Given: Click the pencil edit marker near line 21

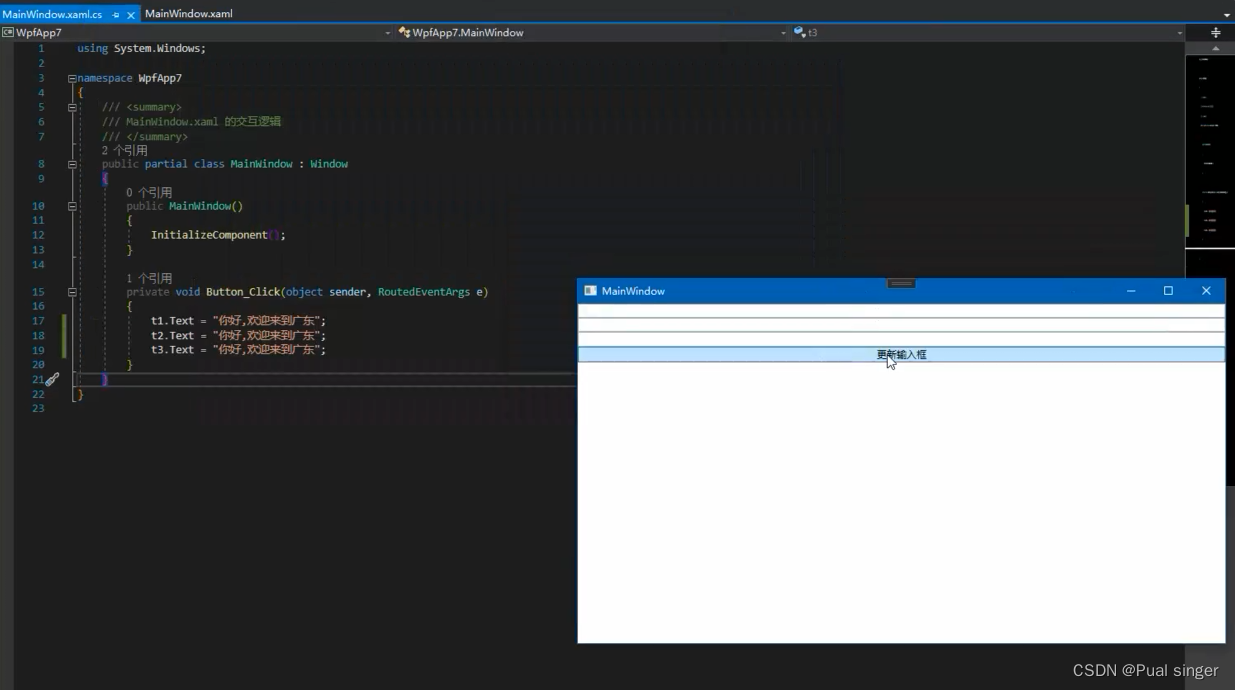Looking at the screenshot, I should point(52,379).
